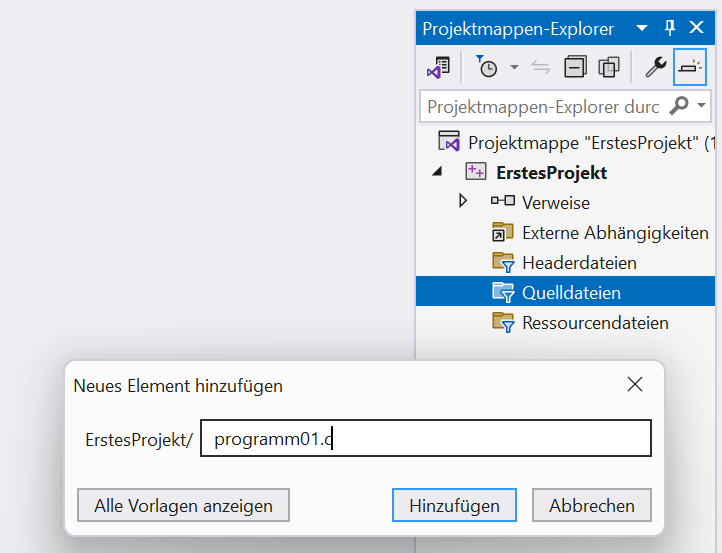
Task: Toggle the preview selected items button
Action: 690,68
